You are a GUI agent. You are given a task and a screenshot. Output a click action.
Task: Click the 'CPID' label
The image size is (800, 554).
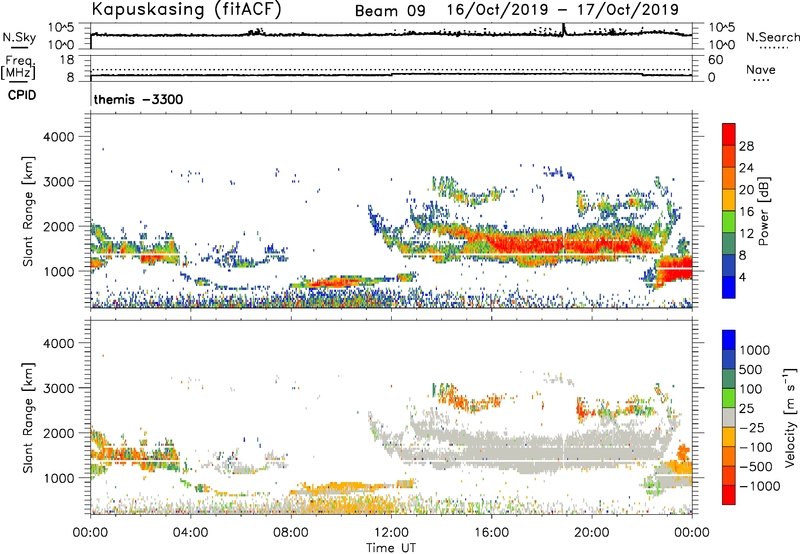pos(22,95)
